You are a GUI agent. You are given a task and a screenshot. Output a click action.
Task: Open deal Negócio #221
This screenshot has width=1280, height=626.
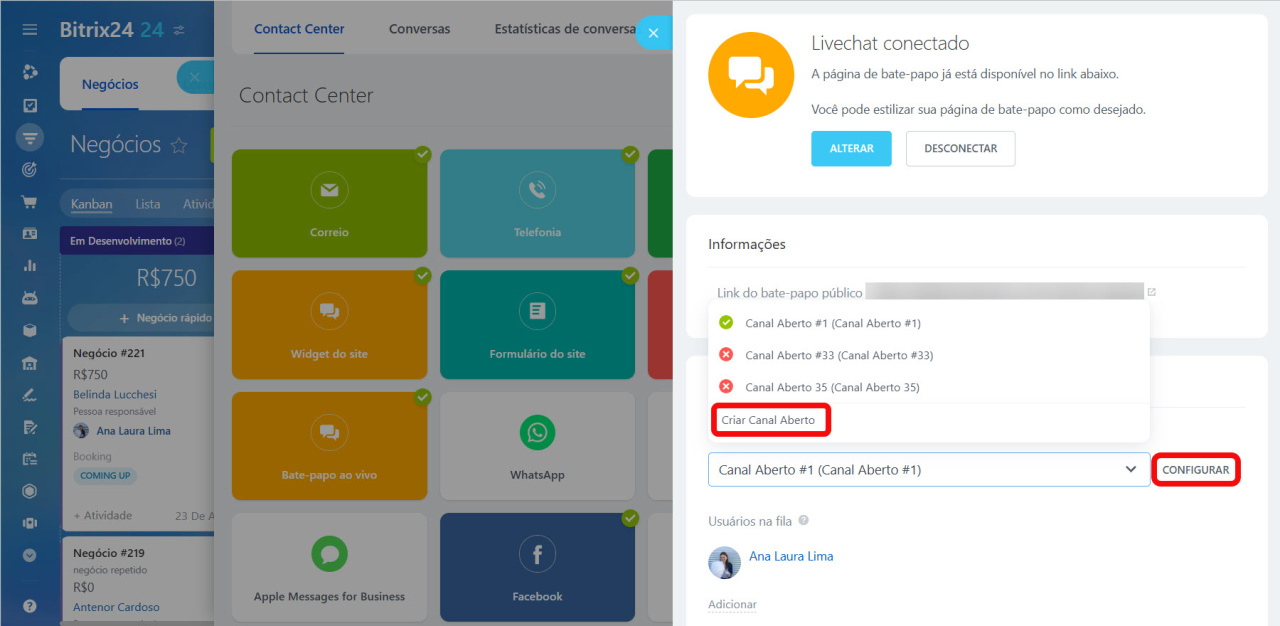[x=109, y=354]
